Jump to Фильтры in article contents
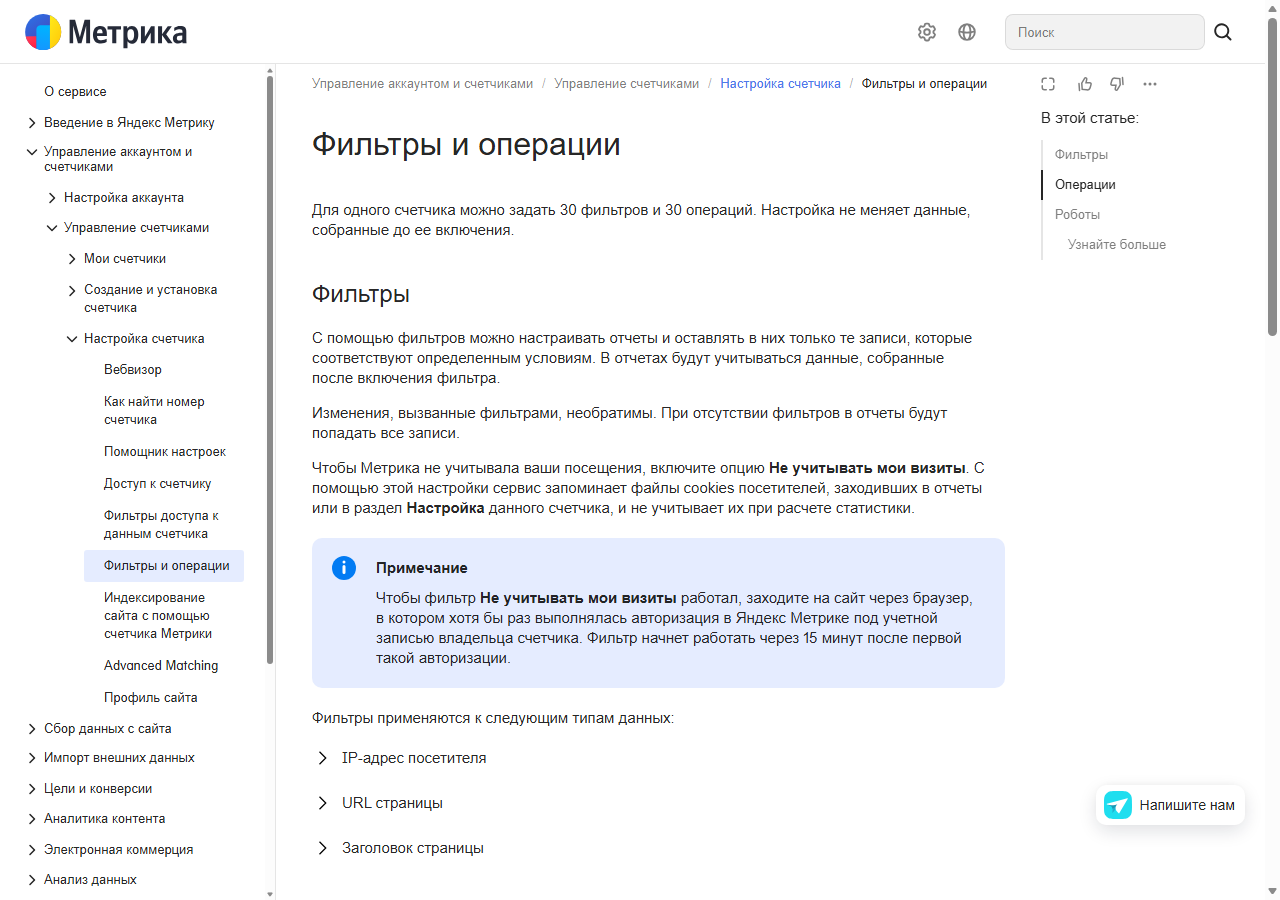 1081,155
